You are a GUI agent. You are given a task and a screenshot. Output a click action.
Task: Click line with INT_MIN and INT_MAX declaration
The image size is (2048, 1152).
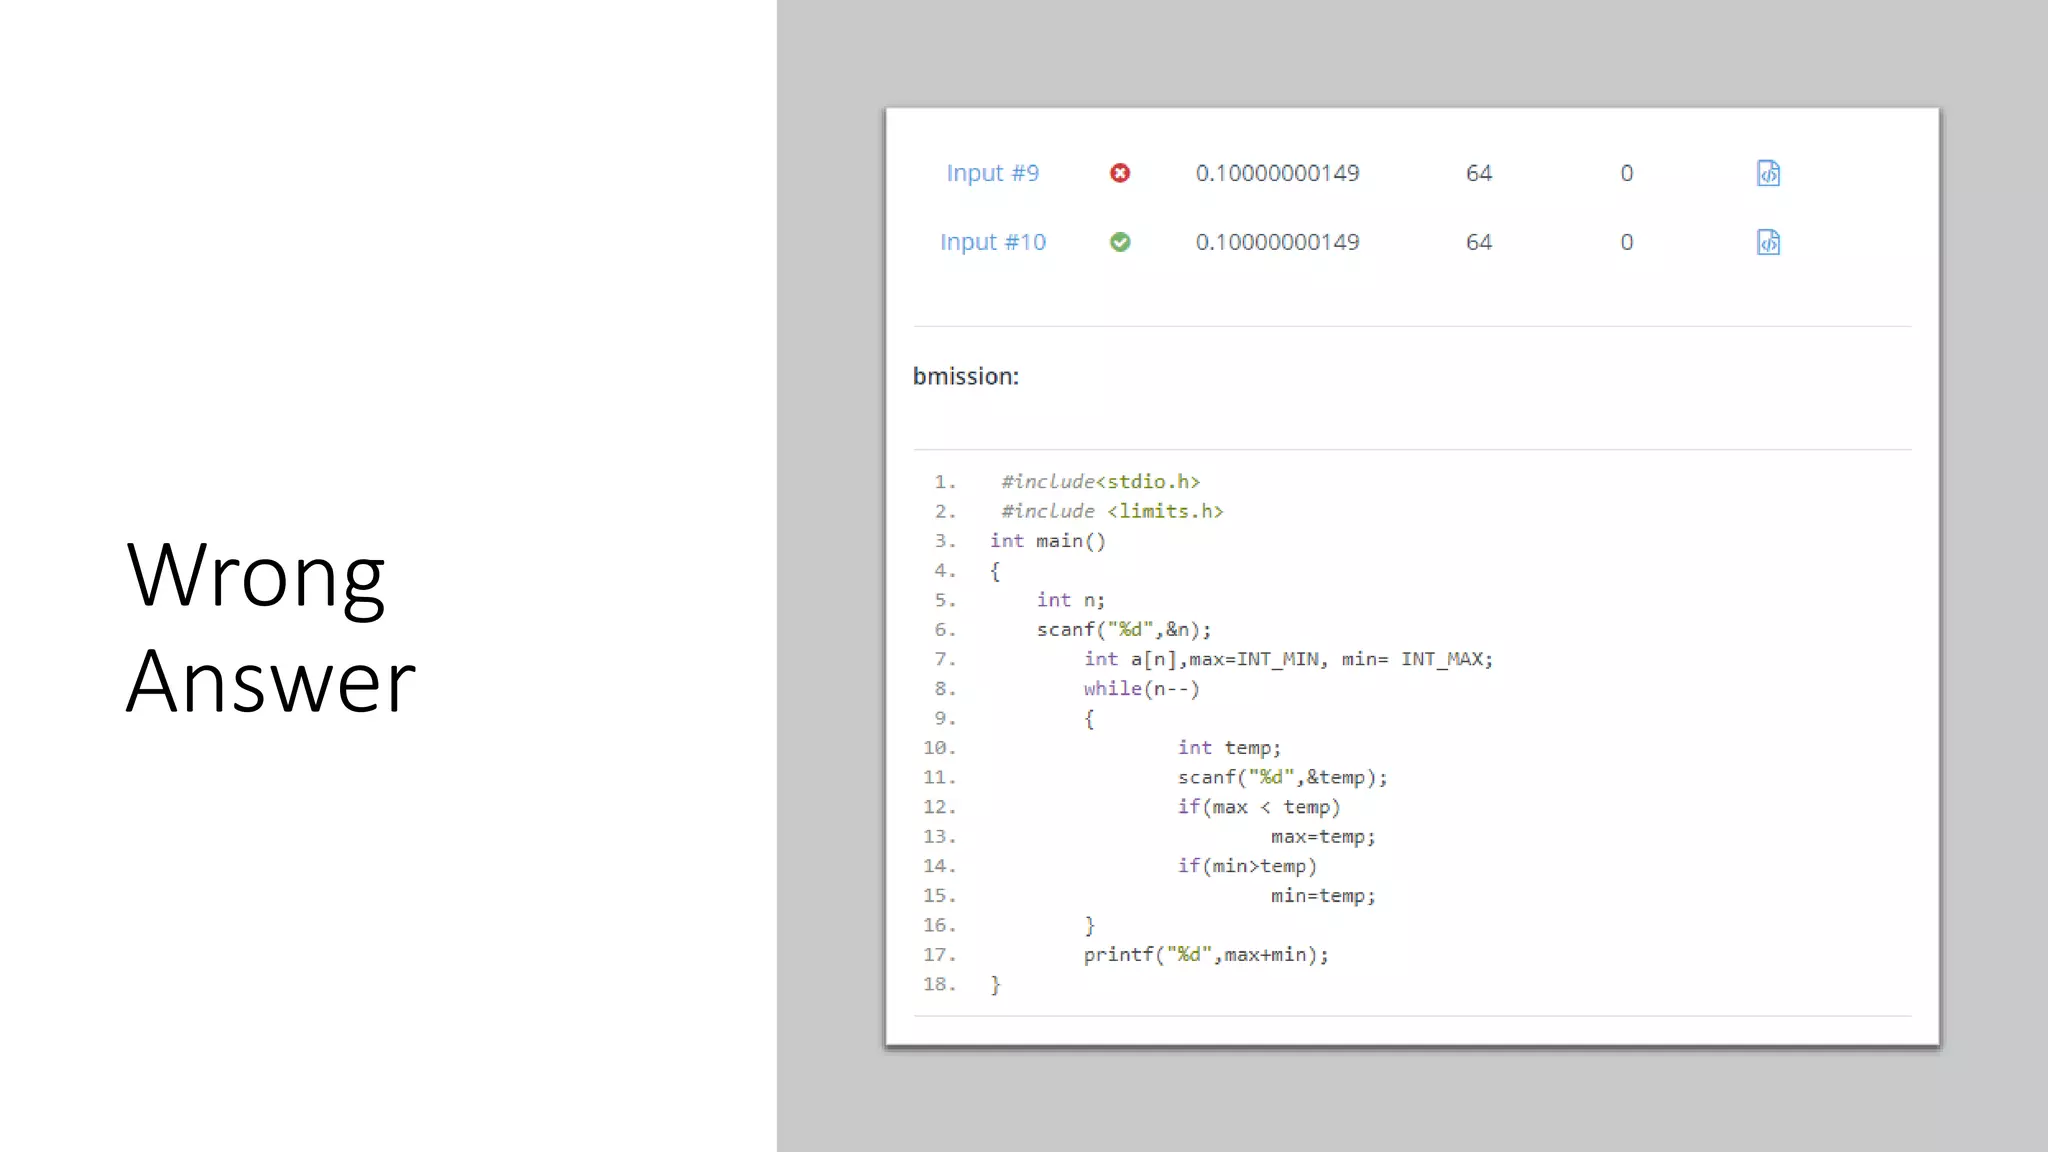pyautogui.click(x=1288, y=659)
